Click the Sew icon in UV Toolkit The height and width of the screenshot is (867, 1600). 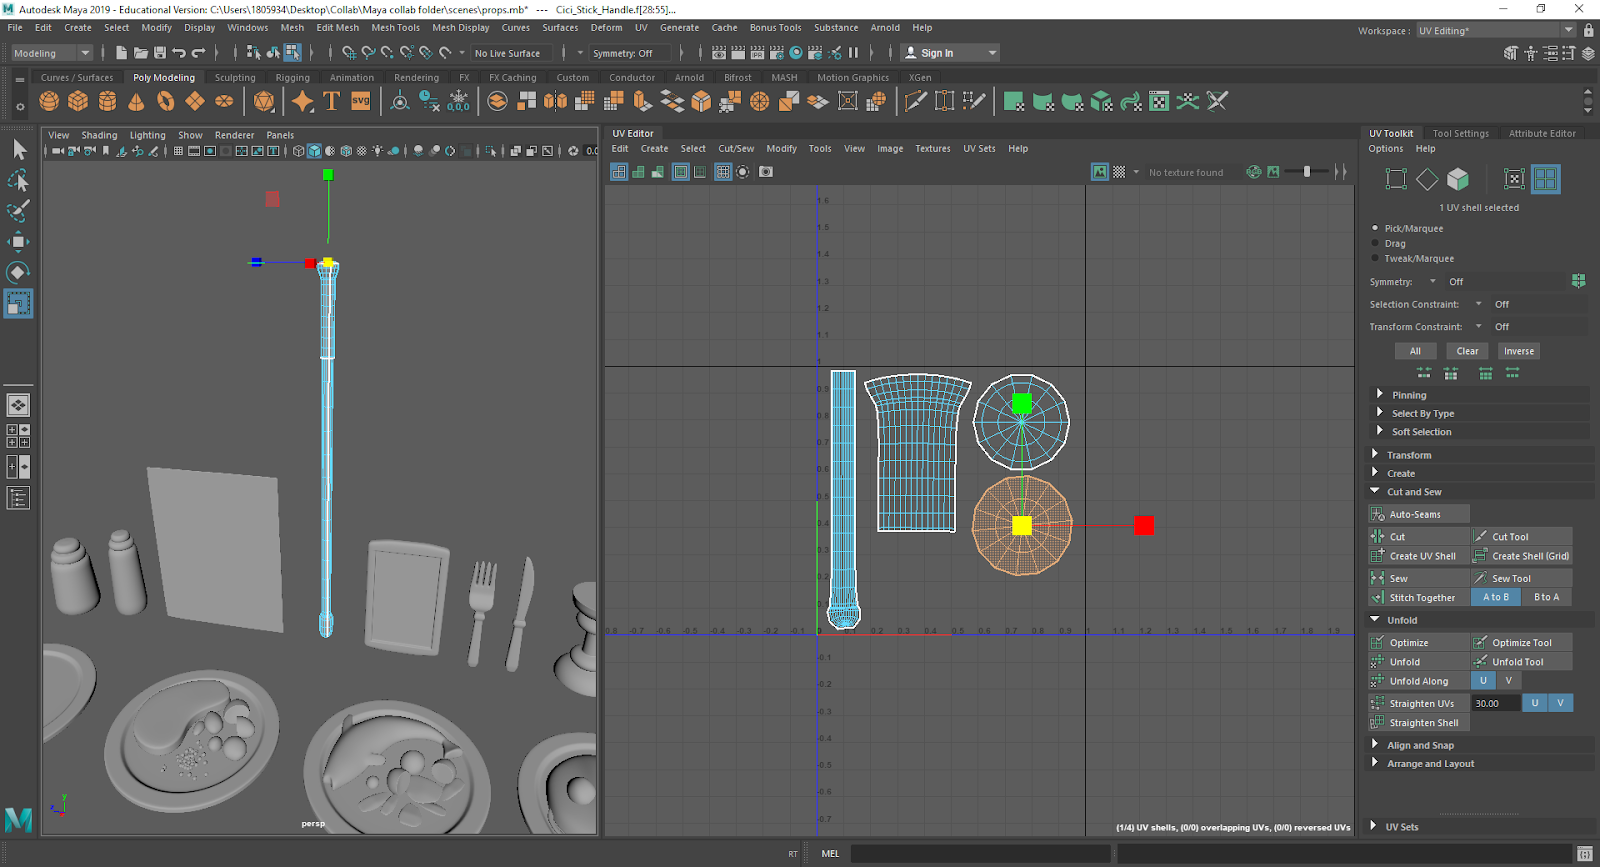pyautogui.click(x=1378, y=579)
